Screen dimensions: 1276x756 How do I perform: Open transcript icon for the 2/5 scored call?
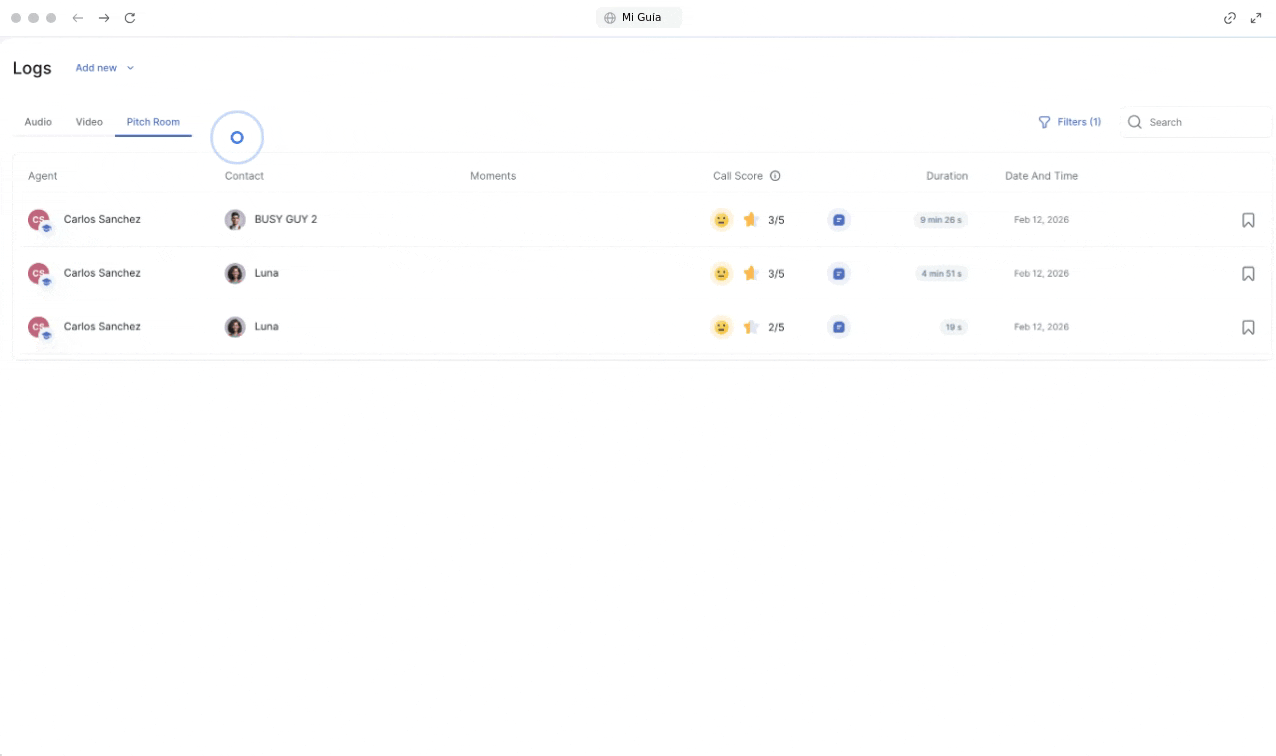pyautogui.click(x=839, y=327)
